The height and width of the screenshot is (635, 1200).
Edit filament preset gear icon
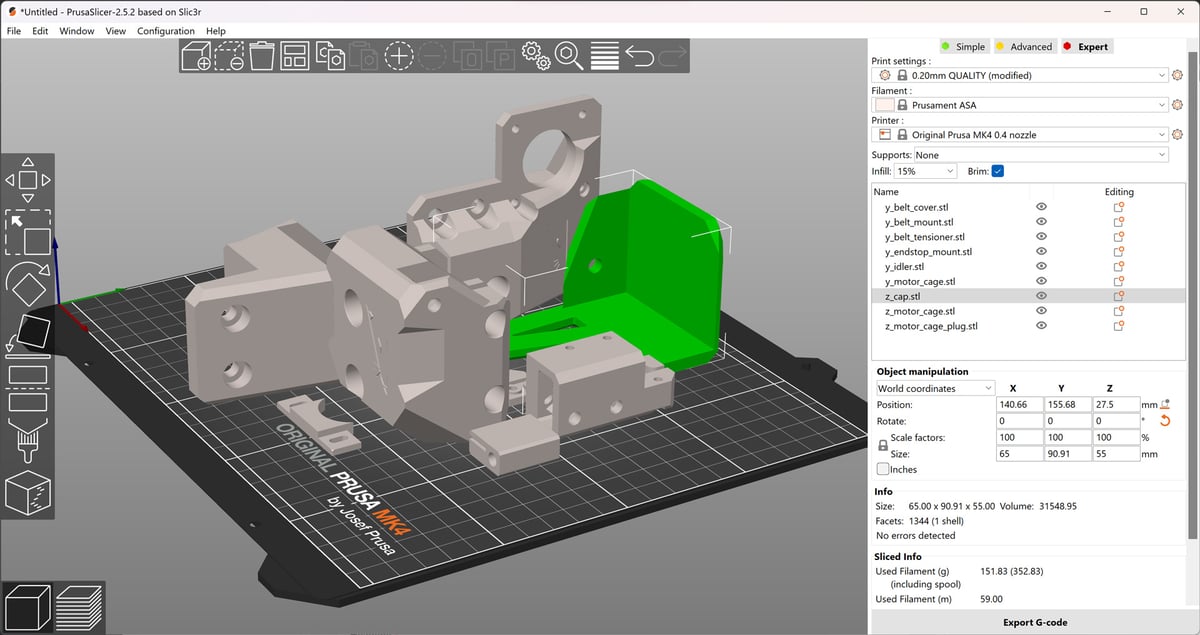point(1177,105)
